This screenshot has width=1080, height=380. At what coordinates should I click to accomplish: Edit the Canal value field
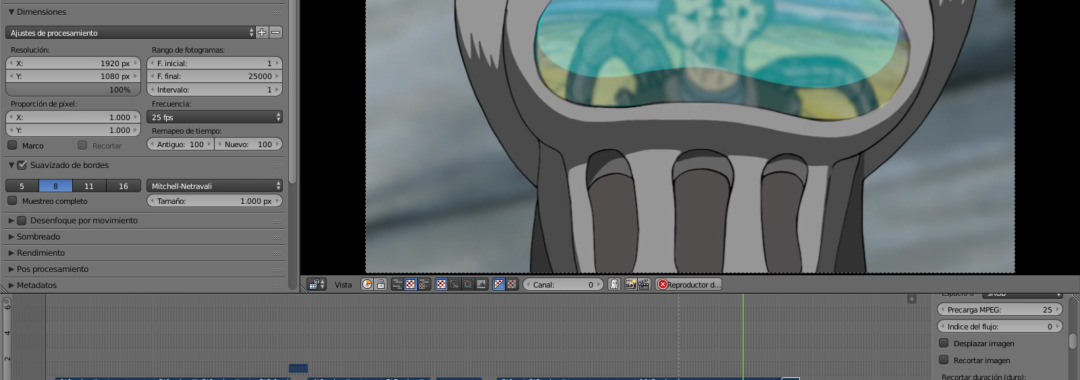[563, 284]
